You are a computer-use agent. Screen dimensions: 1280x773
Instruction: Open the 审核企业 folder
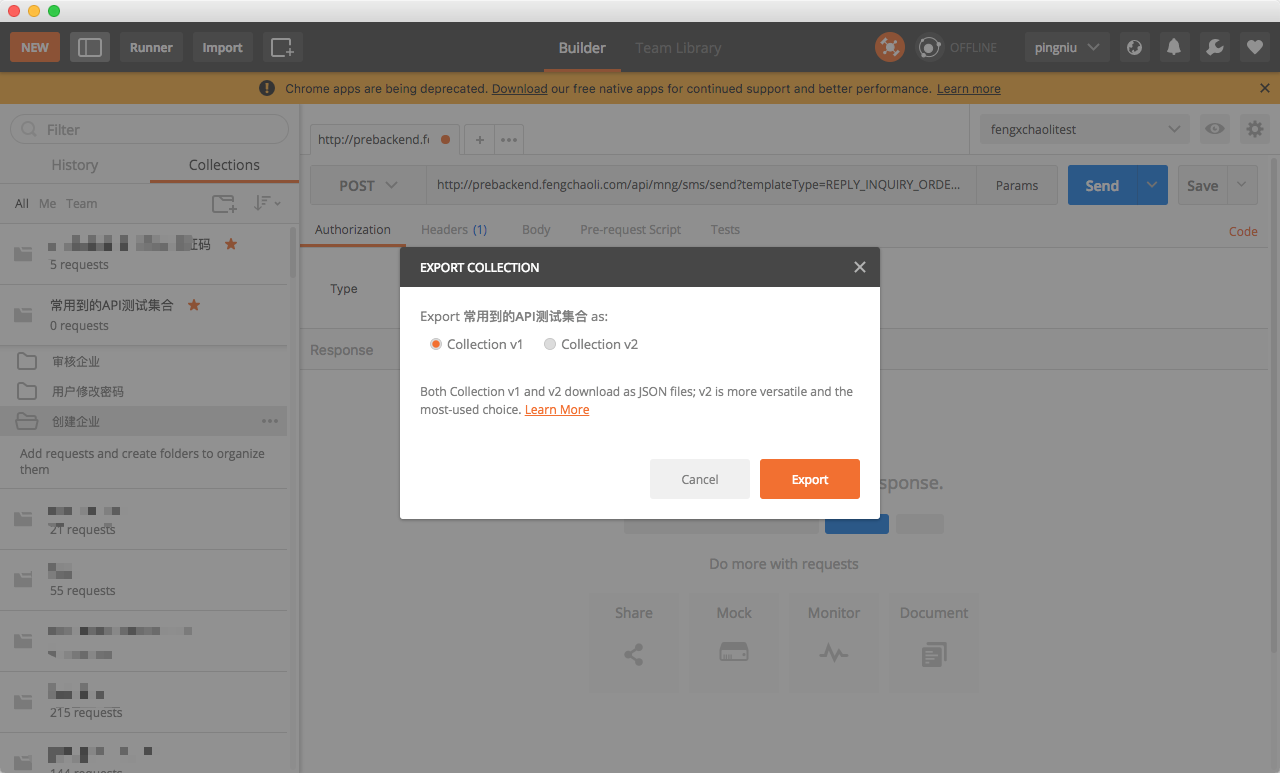tap(143, 361)
